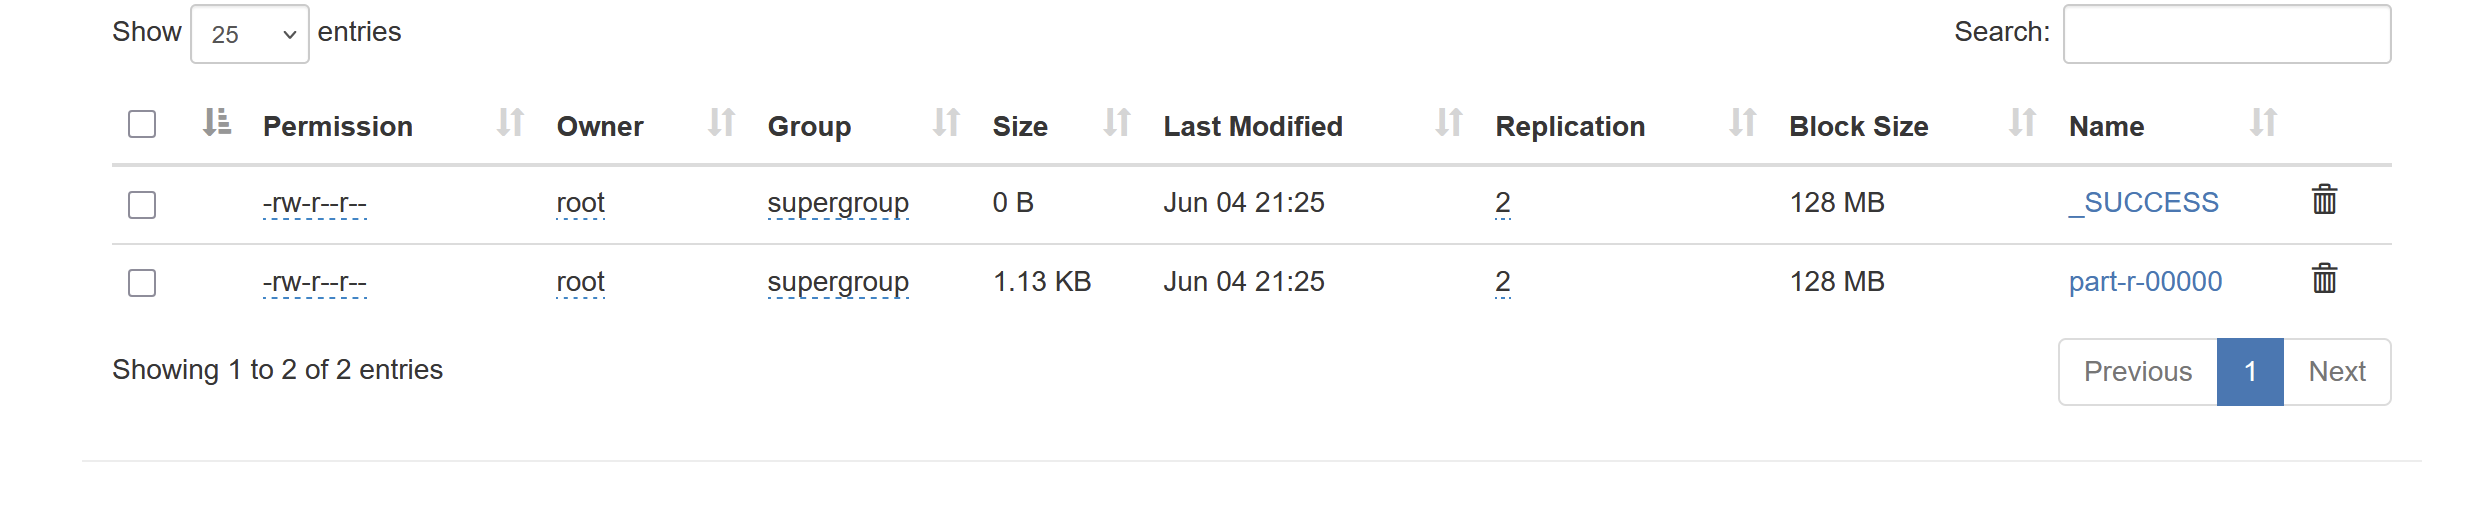Sort by Group column arrows
This screenshot has width=2479, height=505.
point(946,123)
